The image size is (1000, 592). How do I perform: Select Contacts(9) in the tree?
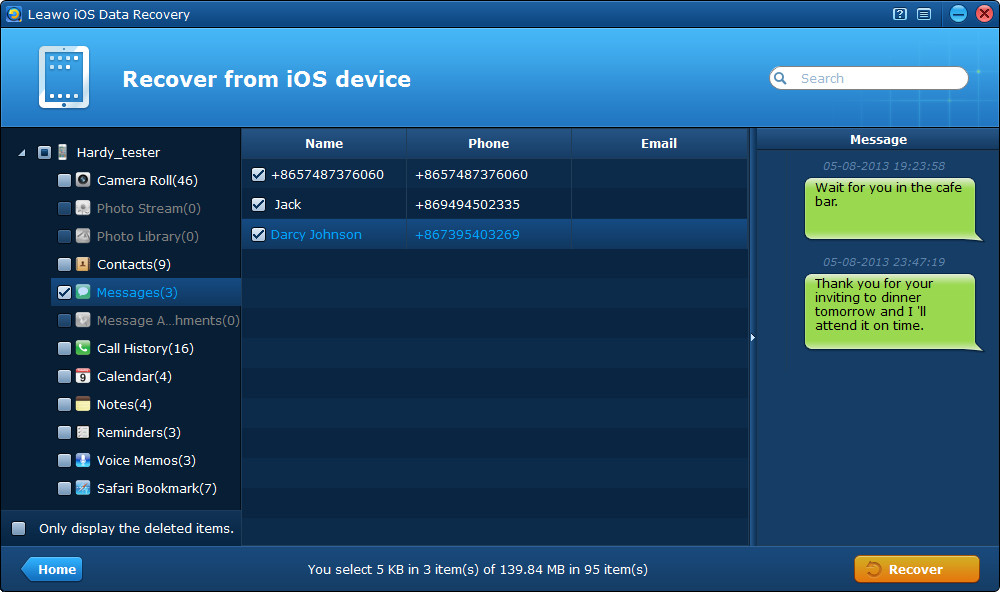(133, 264)
